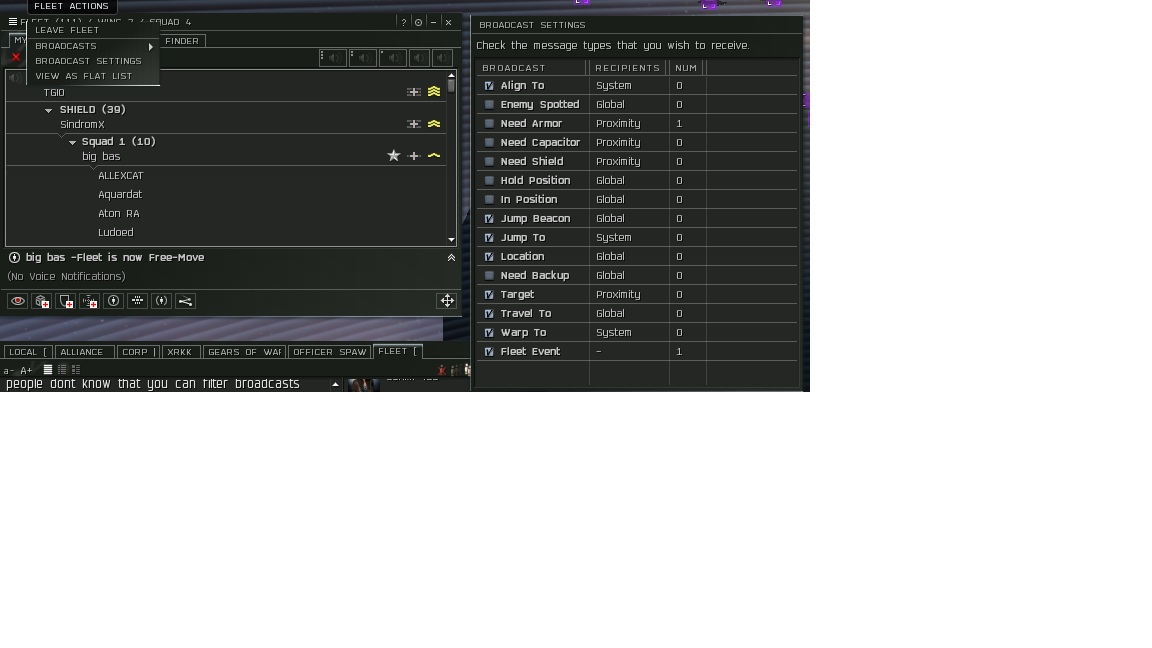This screenshot has width=1152, height=648.
Task: Select fleet member ALLEXCAT
Action: coord(120,176)
